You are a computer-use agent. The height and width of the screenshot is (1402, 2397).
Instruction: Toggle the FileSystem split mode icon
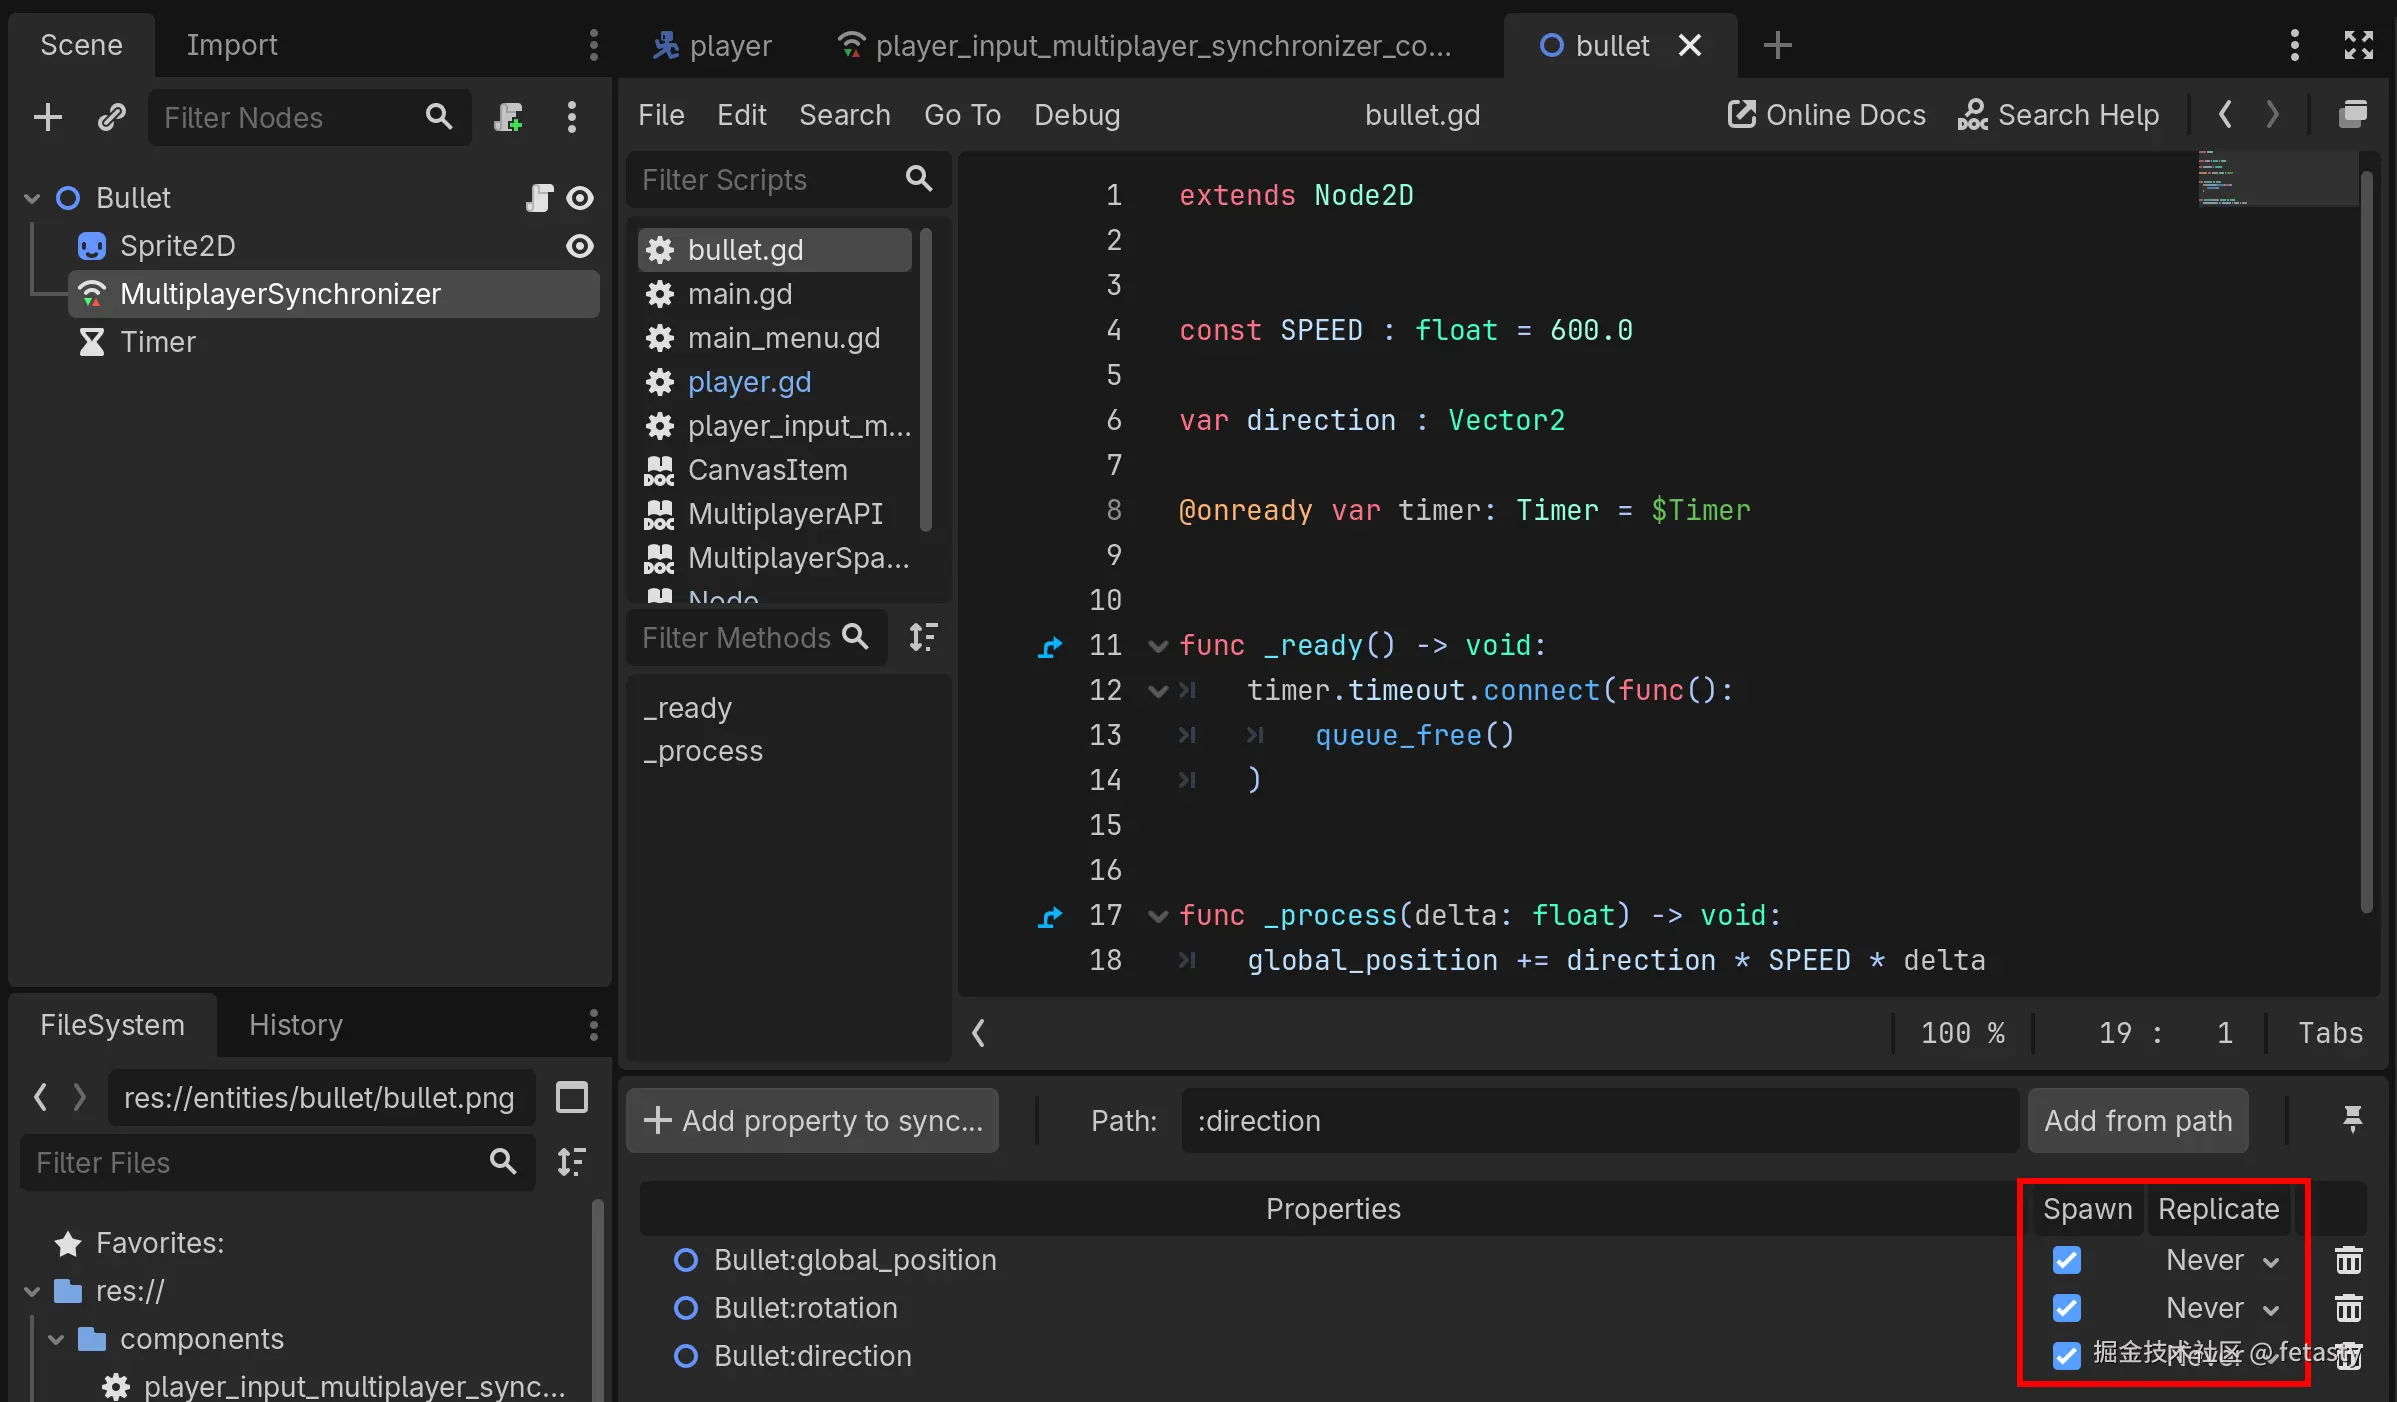[x=571, y=1098]
